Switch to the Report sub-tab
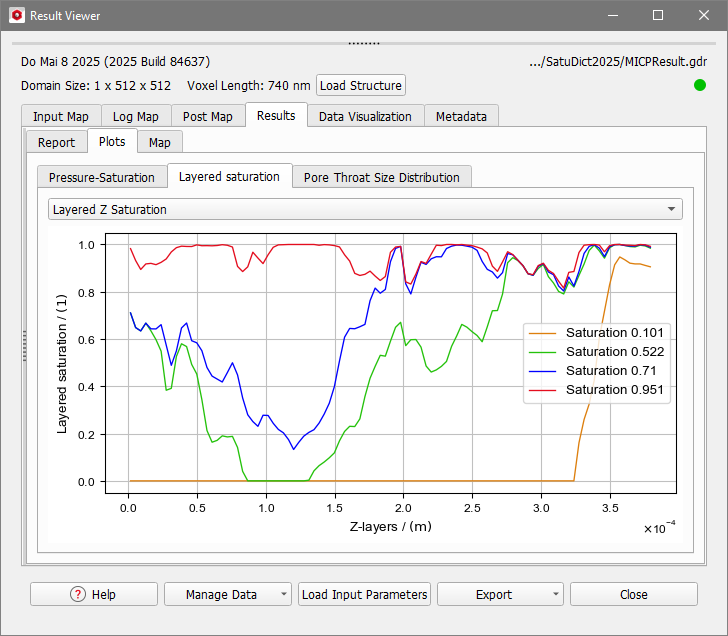This screenshot has width=728, height=636. point(56,142)
